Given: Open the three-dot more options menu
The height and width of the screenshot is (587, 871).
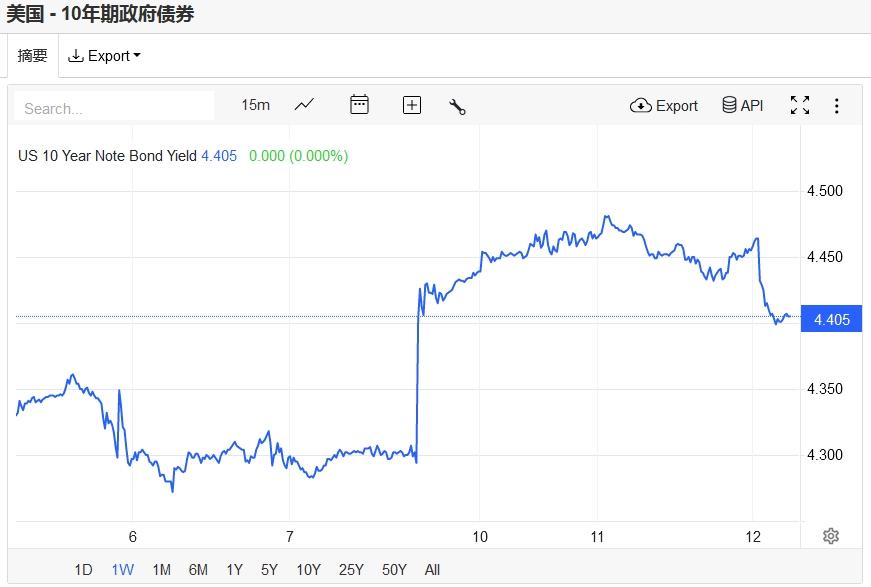Looking at the screenshot, I should click(x=837, y=105).
